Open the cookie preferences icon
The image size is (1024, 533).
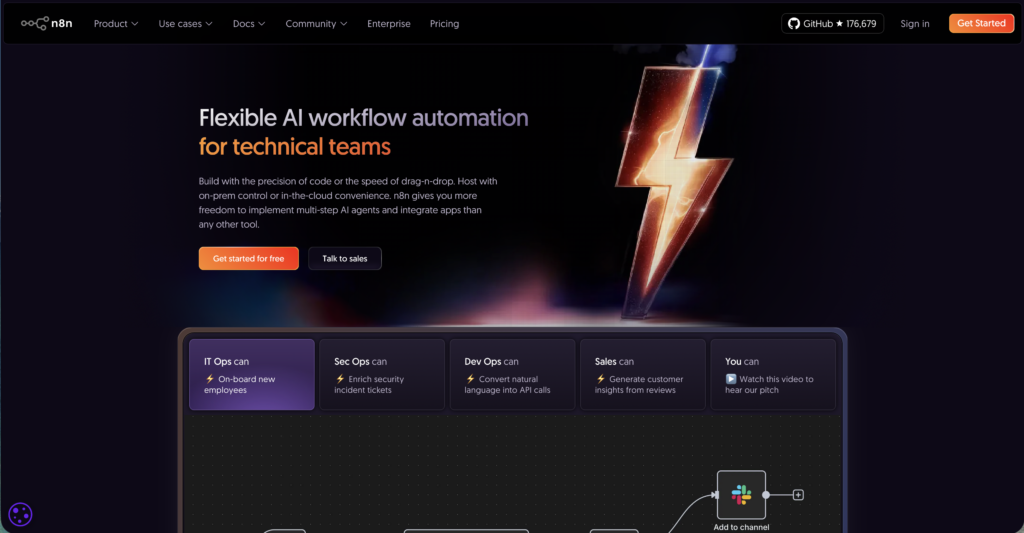(x=20, y=514)
